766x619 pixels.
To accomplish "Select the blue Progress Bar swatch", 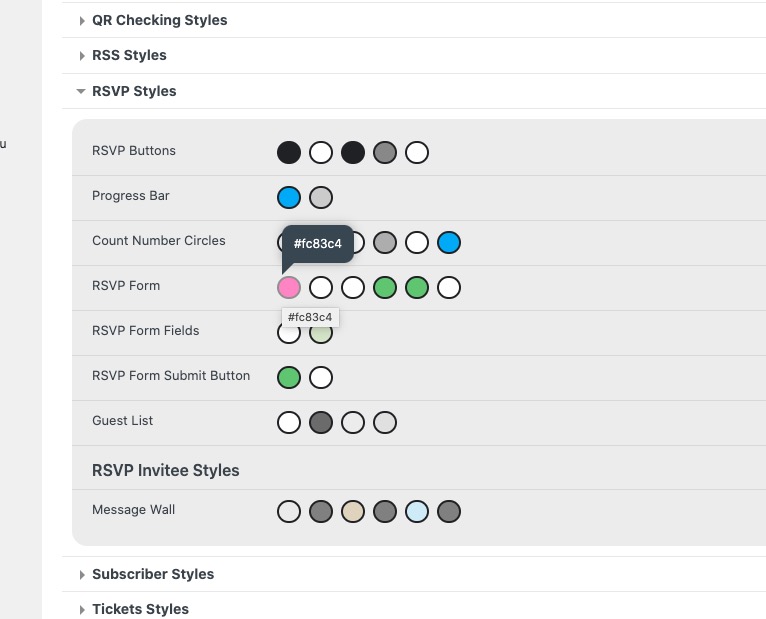I will (289, 198).
